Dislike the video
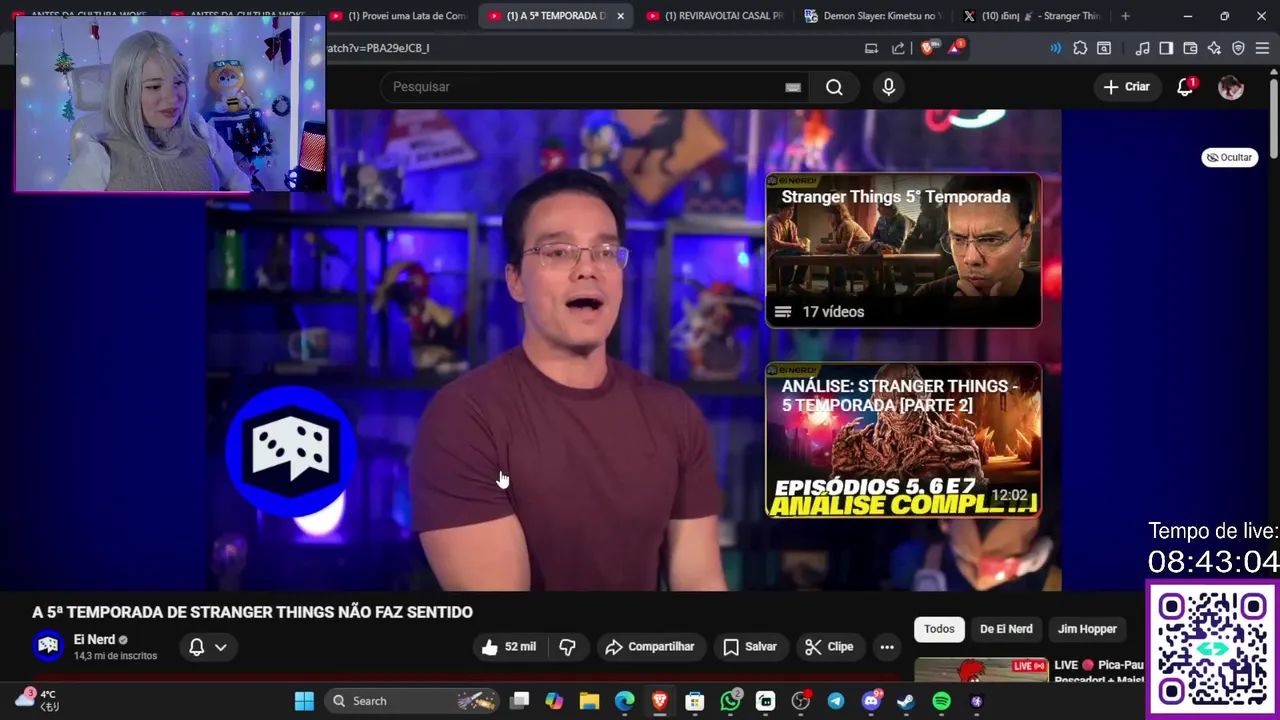This screenshot has width=1280, height=720. click(567, 647)
